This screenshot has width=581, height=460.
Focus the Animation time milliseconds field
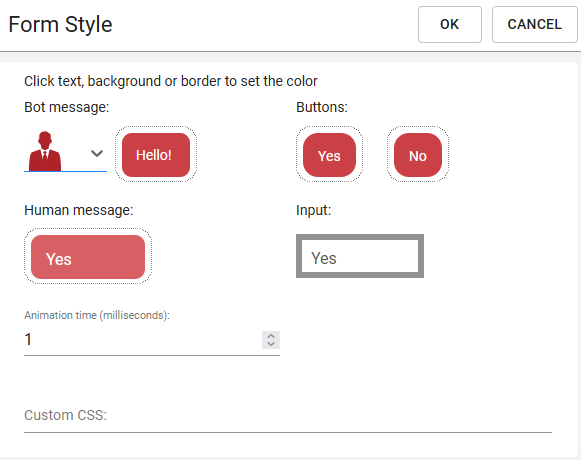143,340
